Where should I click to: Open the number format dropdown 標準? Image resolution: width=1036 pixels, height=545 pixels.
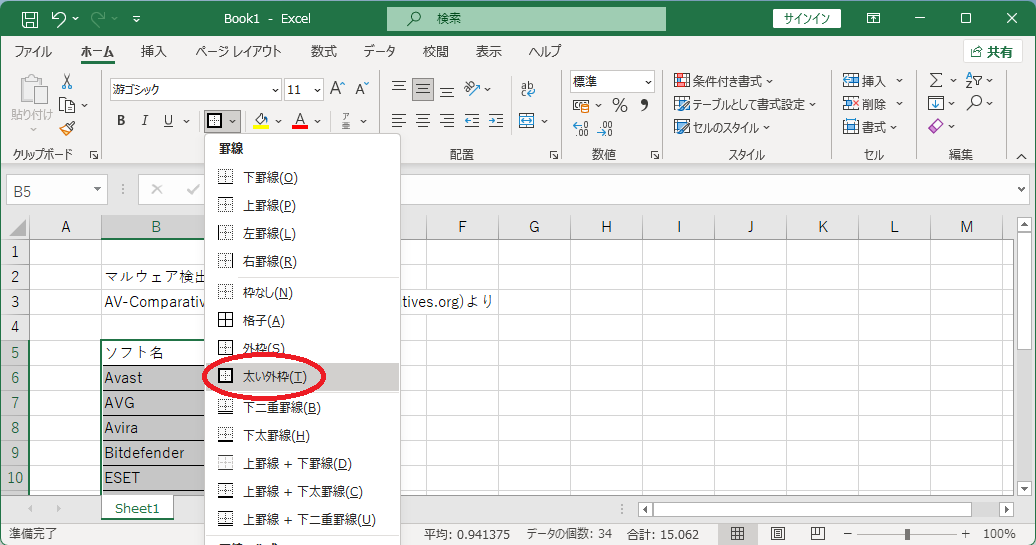pyautogui.click(x=648, y=82)
